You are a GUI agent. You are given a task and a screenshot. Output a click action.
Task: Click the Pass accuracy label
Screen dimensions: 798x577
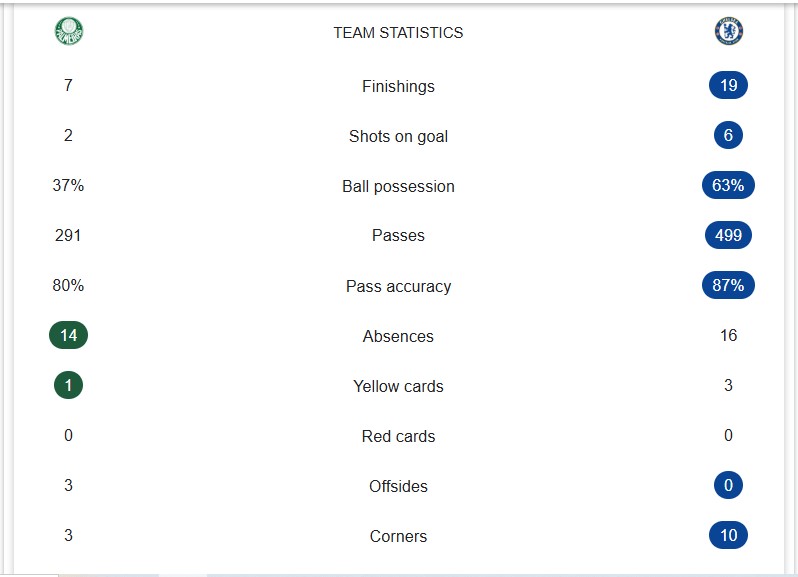tap(398, 286)
